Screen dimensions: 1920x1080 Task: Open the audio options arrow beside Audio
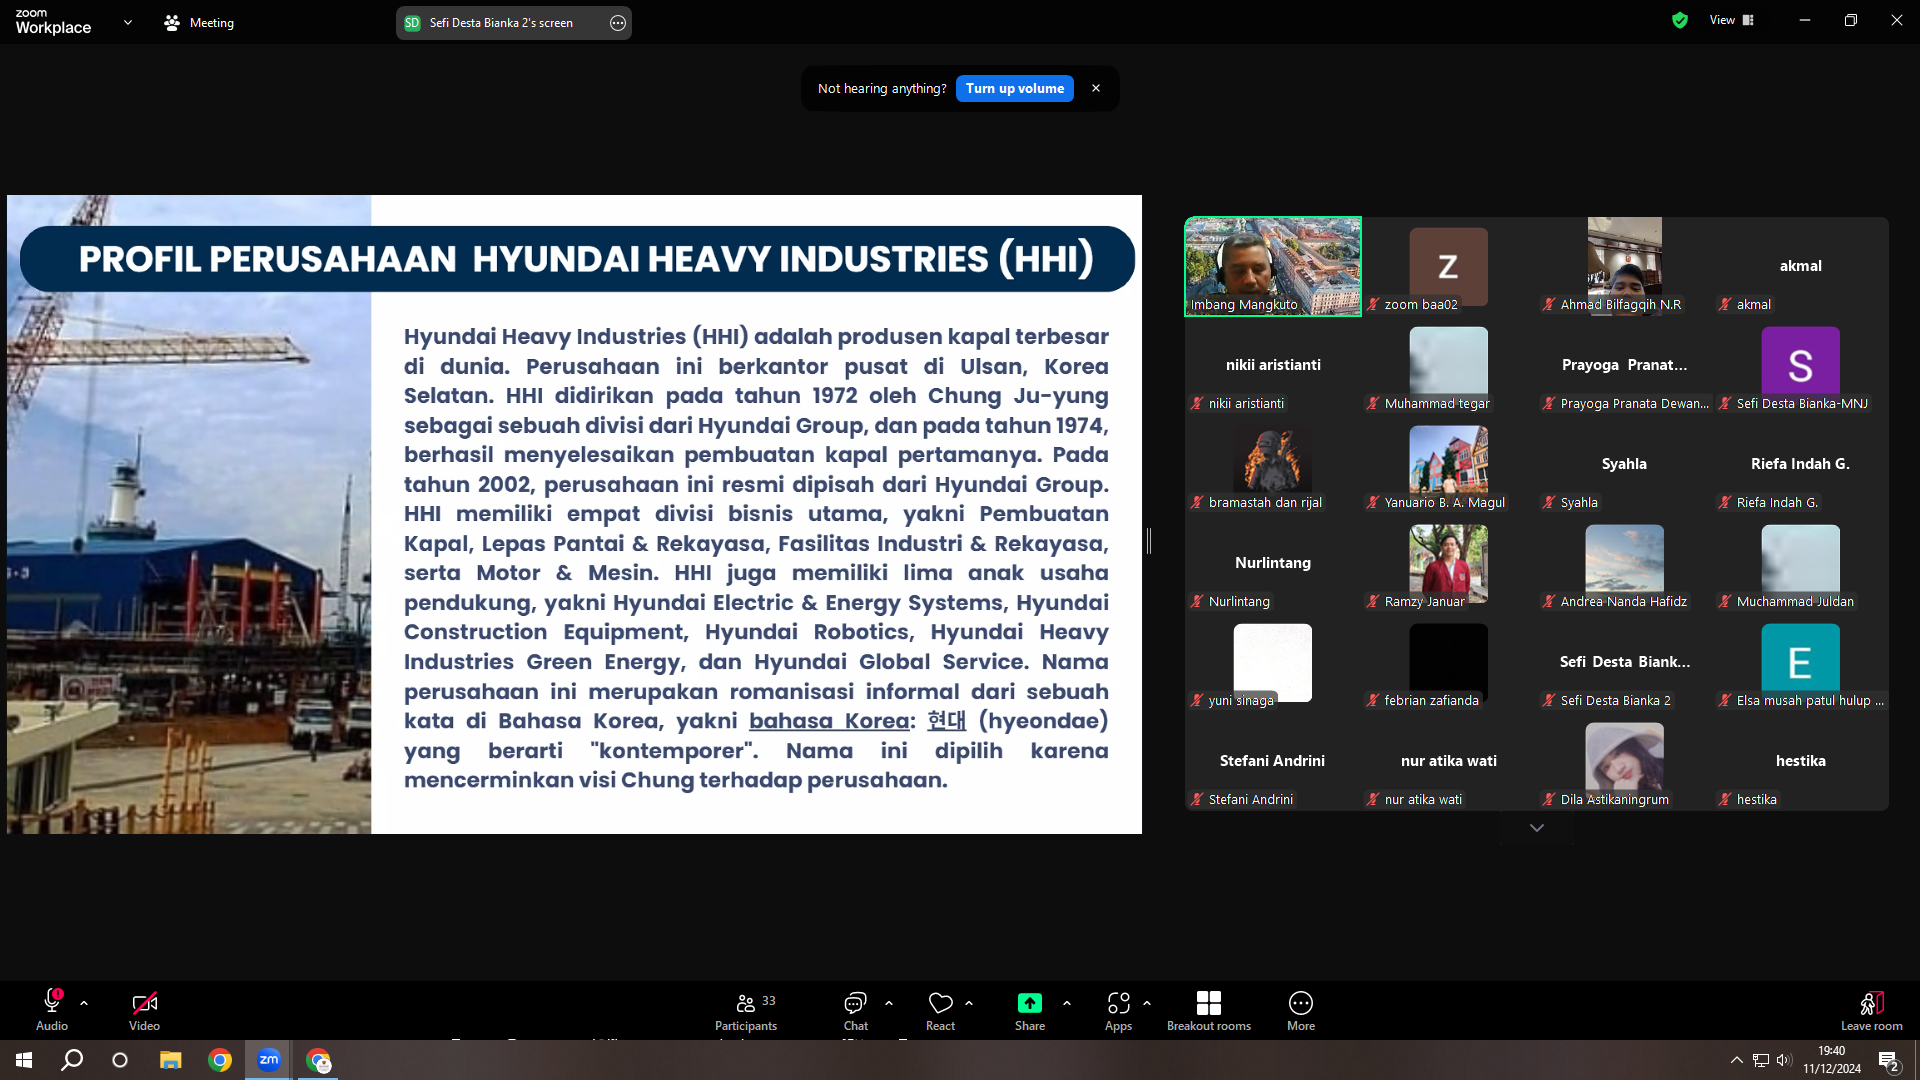pyautogui.click(x=84, y=1002)
